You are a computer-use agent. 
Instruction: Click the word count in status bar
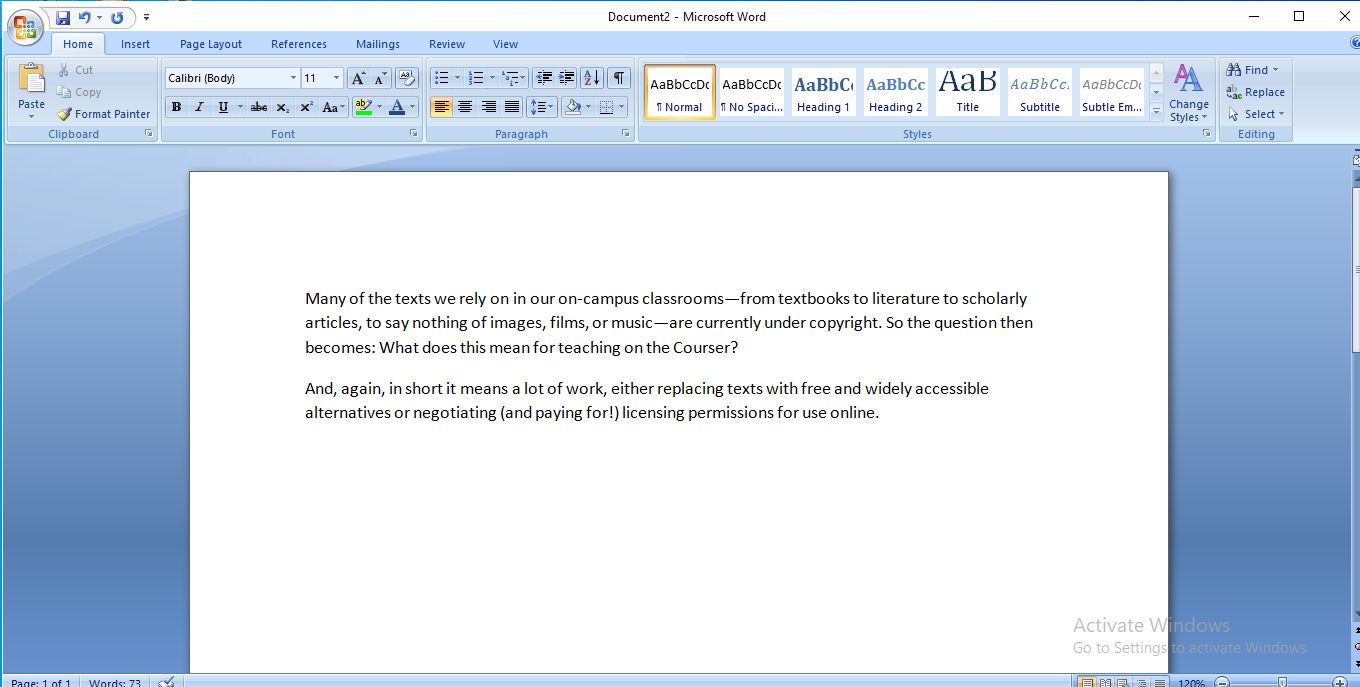click(115, 683)
